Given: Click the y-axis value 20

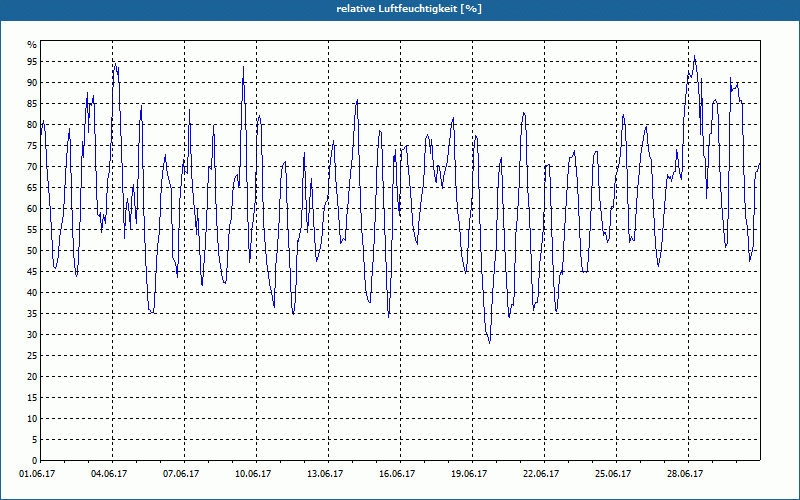Looking at the screenshot, I should [32, 377].
